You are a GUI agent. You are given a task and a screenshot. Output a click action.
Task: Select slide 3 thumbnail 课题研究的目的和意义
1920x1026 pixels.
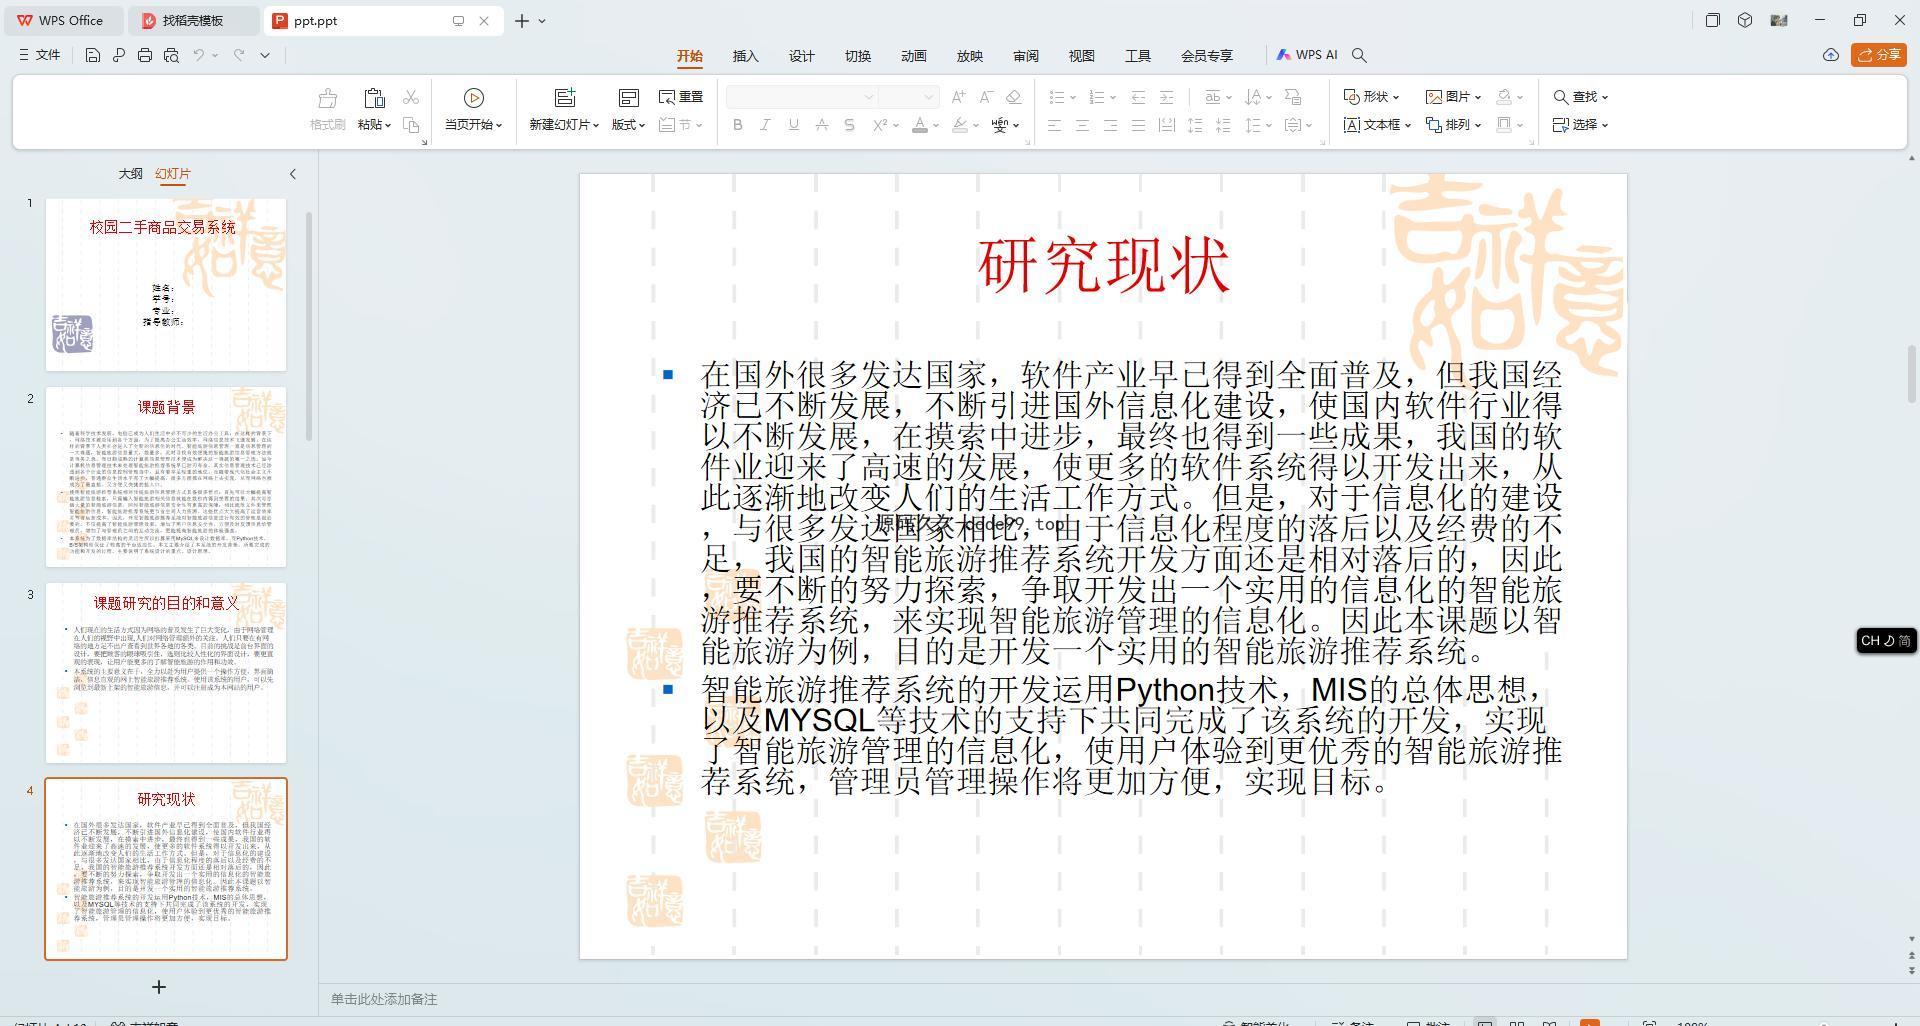coord(166,673)
